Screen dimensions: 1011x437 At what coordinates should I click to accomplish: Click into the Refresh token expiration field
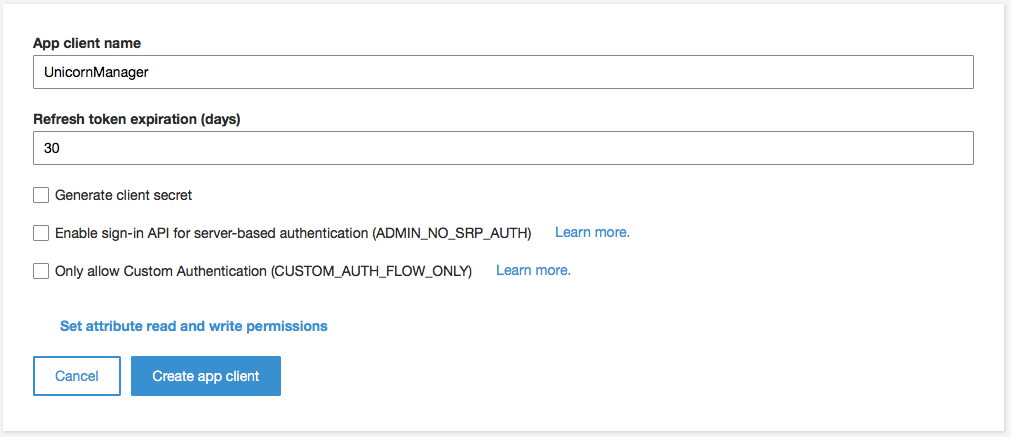[x=503, y=148]
